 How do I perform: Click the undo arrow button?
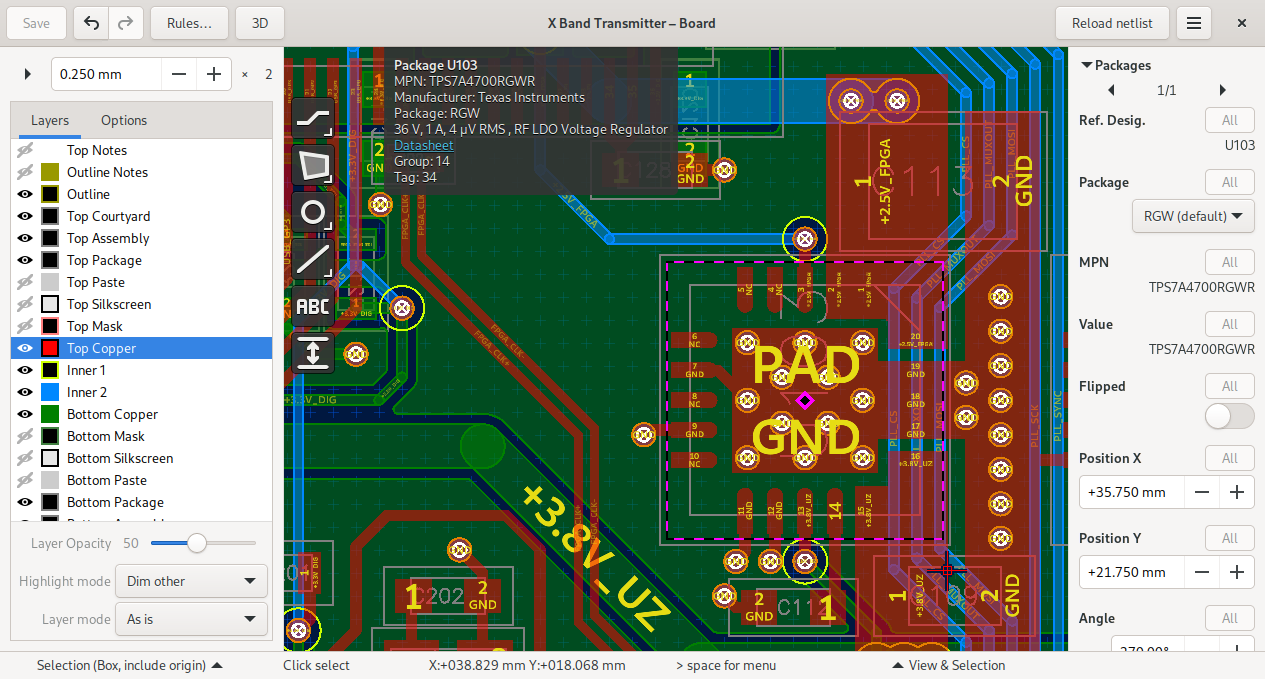pyautogui.click(x=92, y=23)
